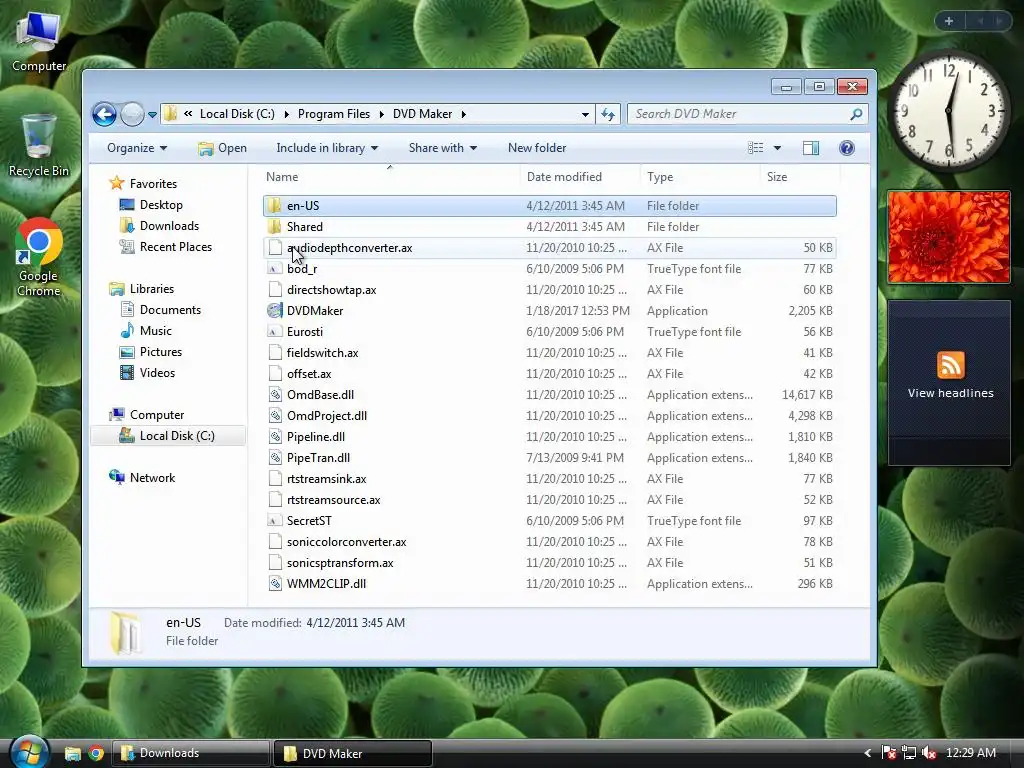Select the SecretST font file icon
The height and width of the screenshot is (768, 1024).
point(275,520)
